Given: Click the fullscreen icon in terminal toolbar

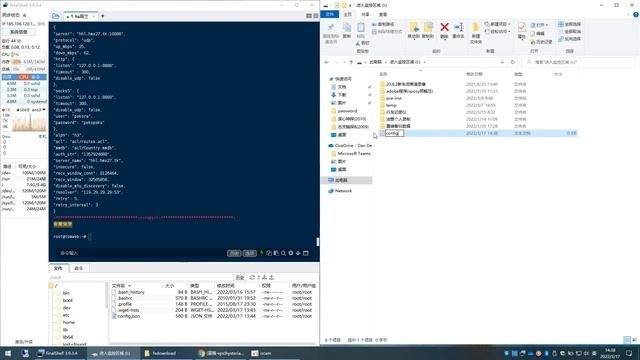Looking at the screenshot, I should click(306, 253).
